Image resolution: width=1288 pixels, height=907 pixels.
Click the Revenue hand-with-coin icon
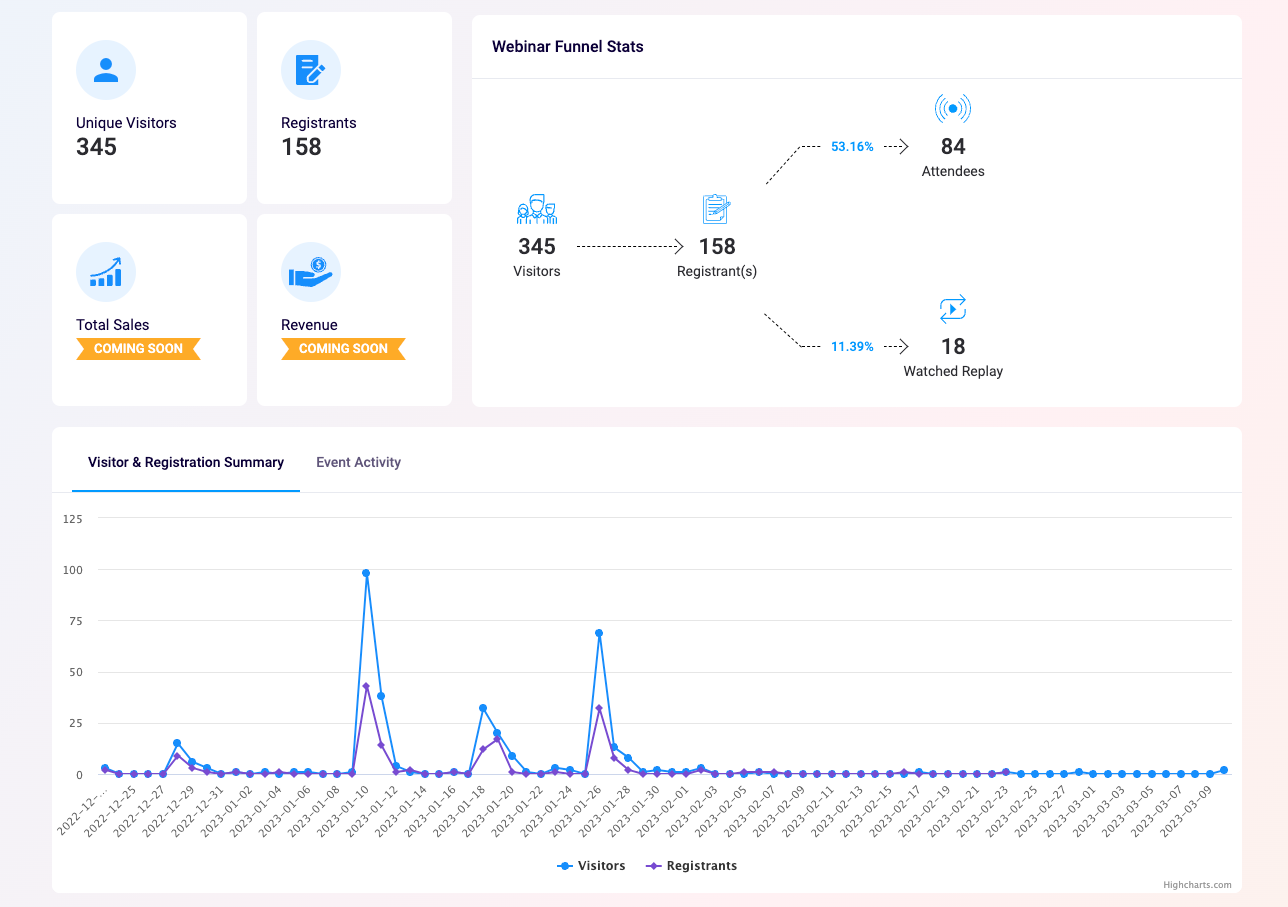[311, 272]
